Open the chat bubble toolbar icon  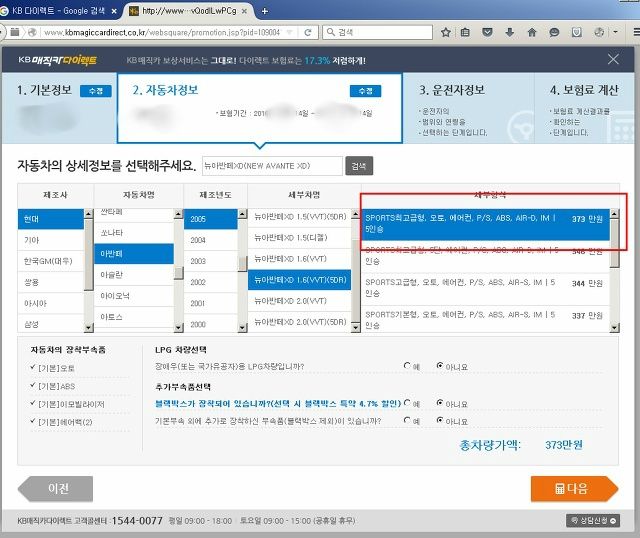(x=554, y=32)
